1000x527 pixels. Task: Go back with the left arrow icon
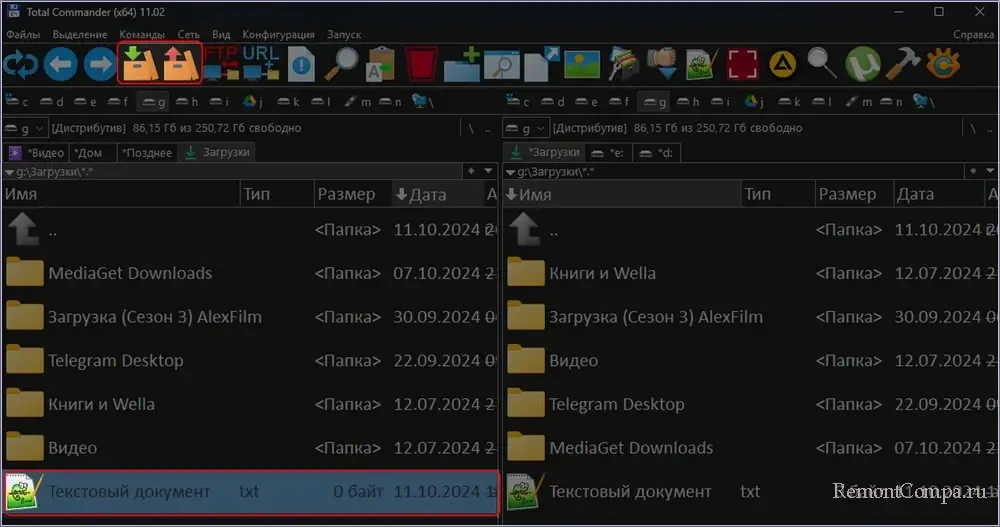[59, 64]
